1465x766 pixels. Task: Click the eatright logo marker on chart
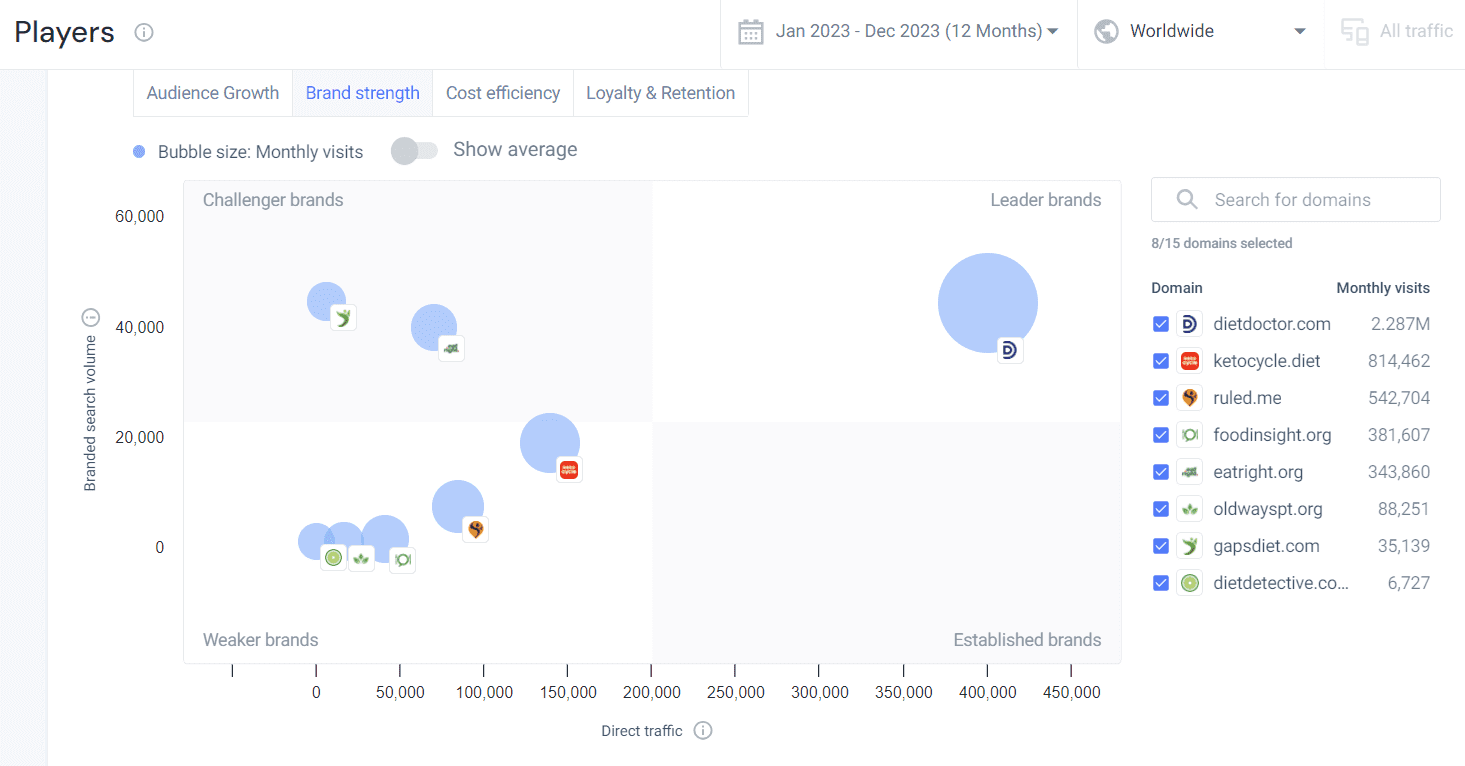pyautogui.click(x=451, y=348)
